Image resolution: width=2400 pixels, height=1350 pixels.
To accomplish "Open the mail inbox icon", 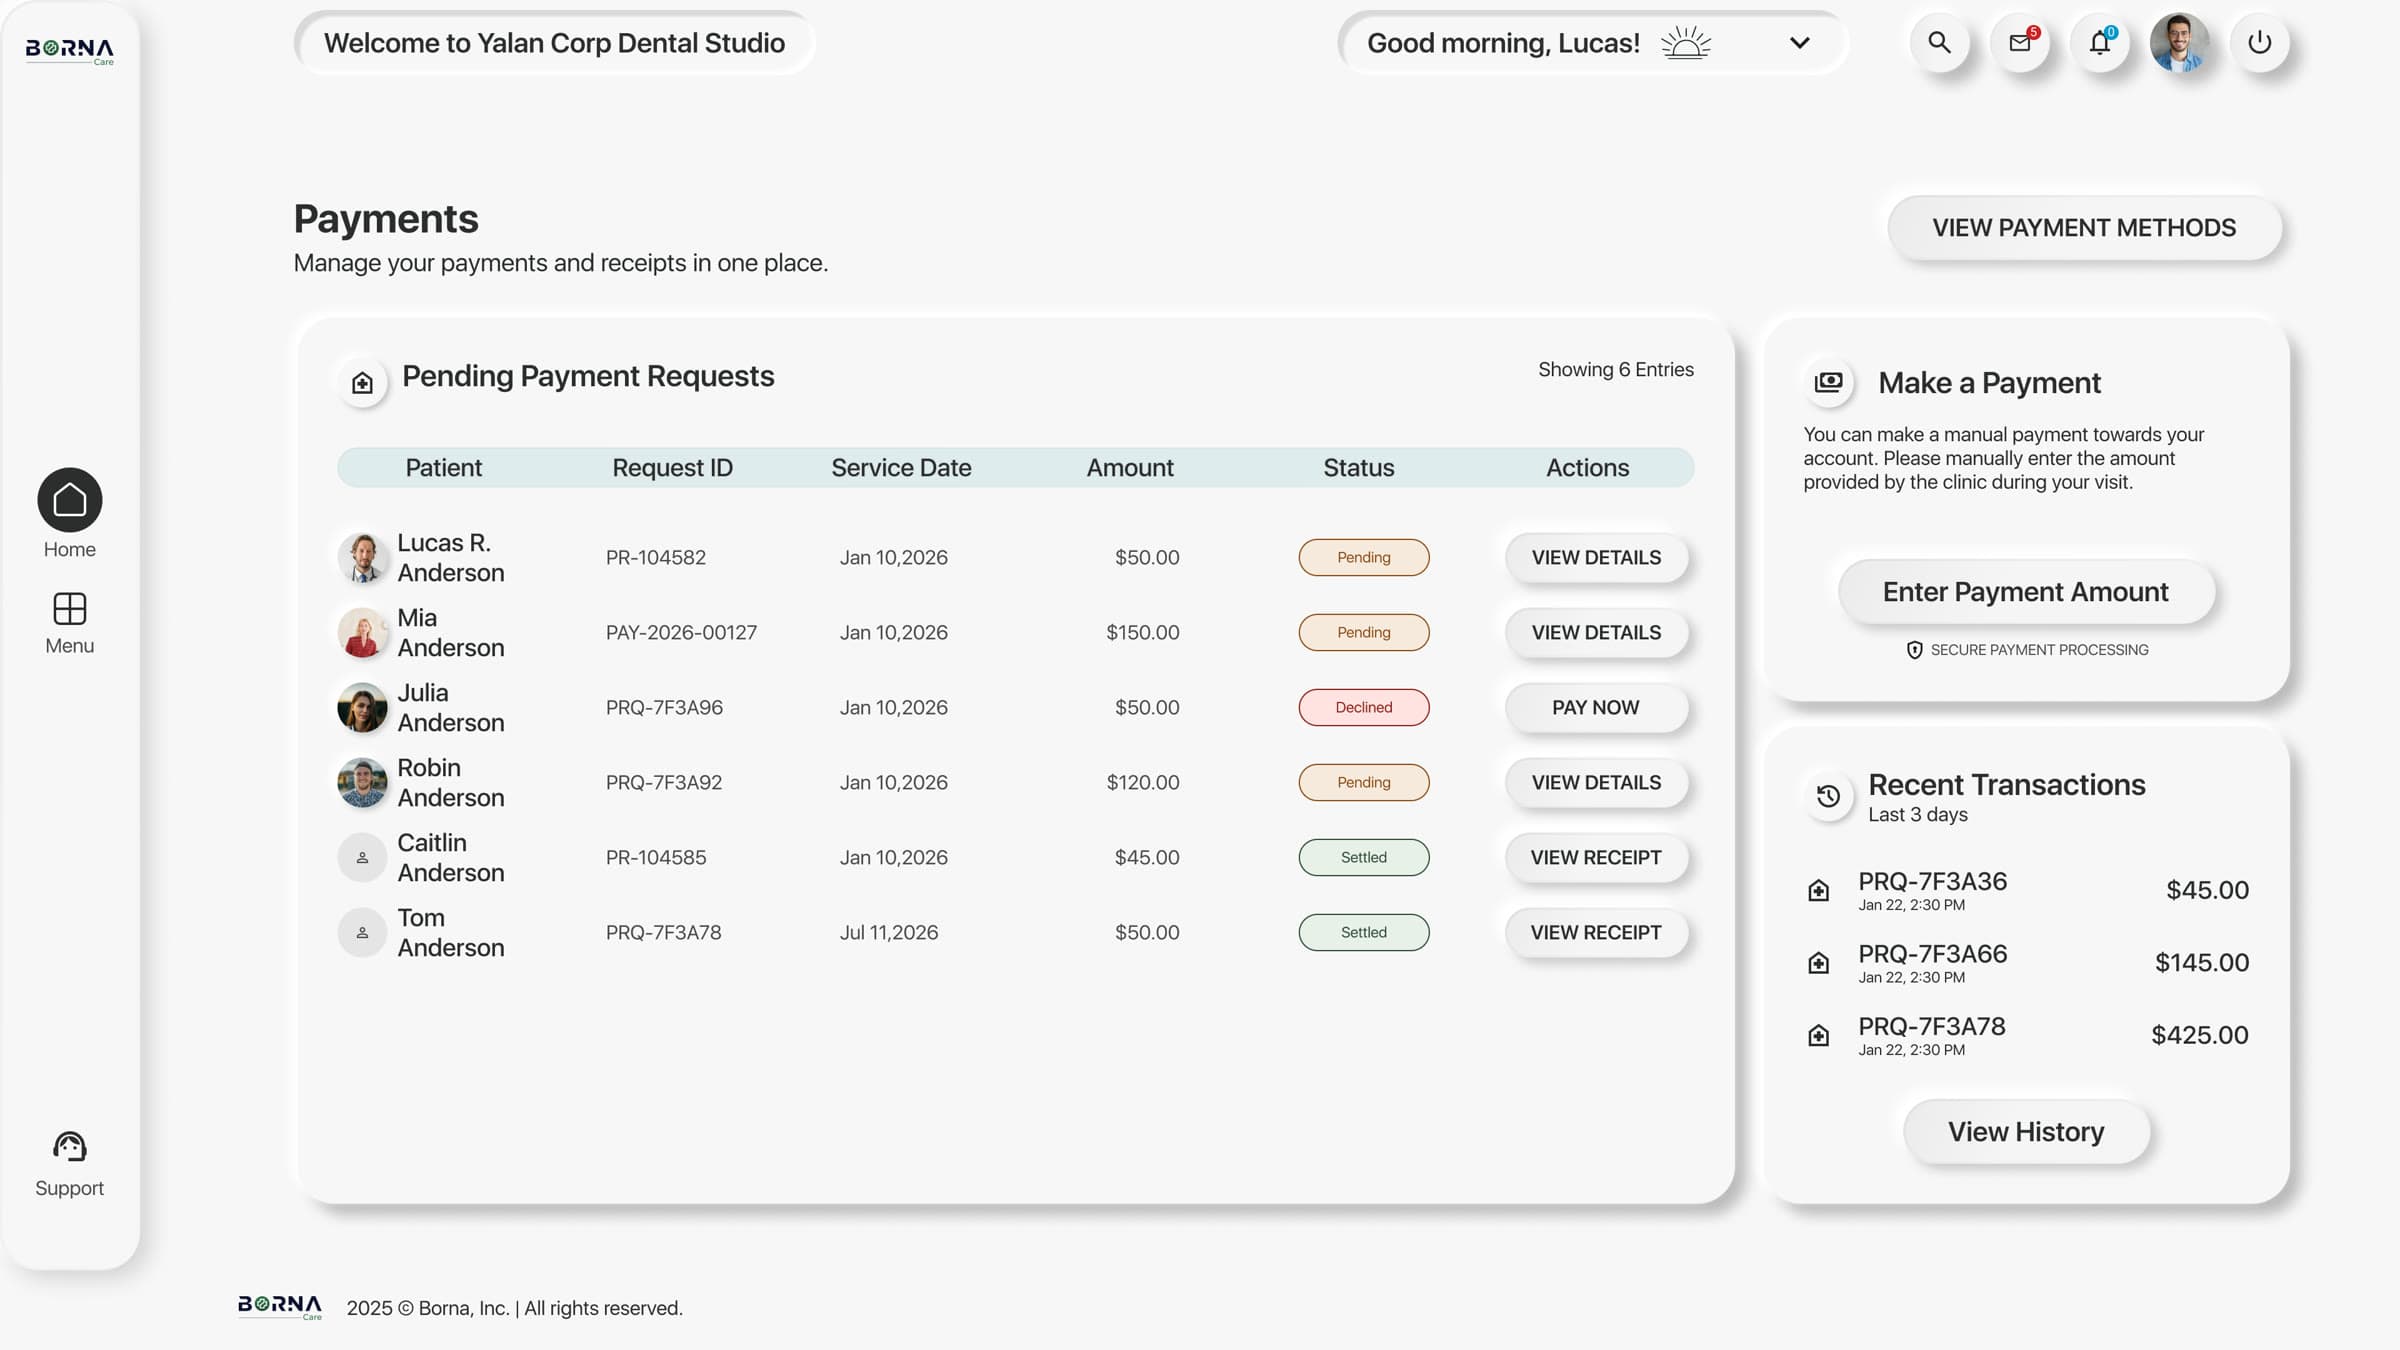I will tap(2020, 43).
